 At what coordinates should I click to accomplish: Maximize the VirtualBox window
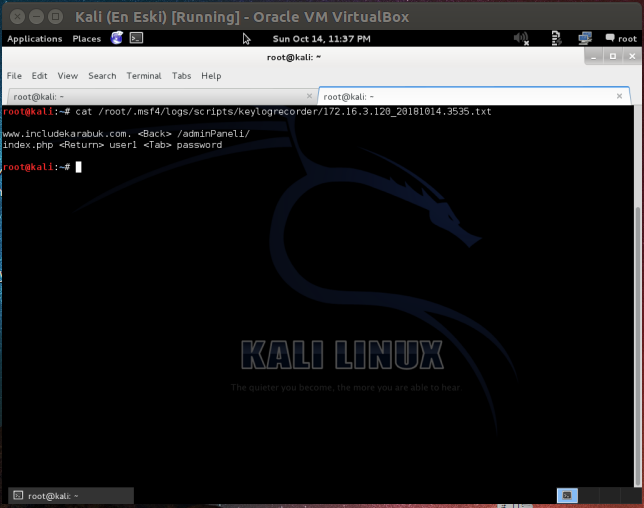(x=55, y=17)
